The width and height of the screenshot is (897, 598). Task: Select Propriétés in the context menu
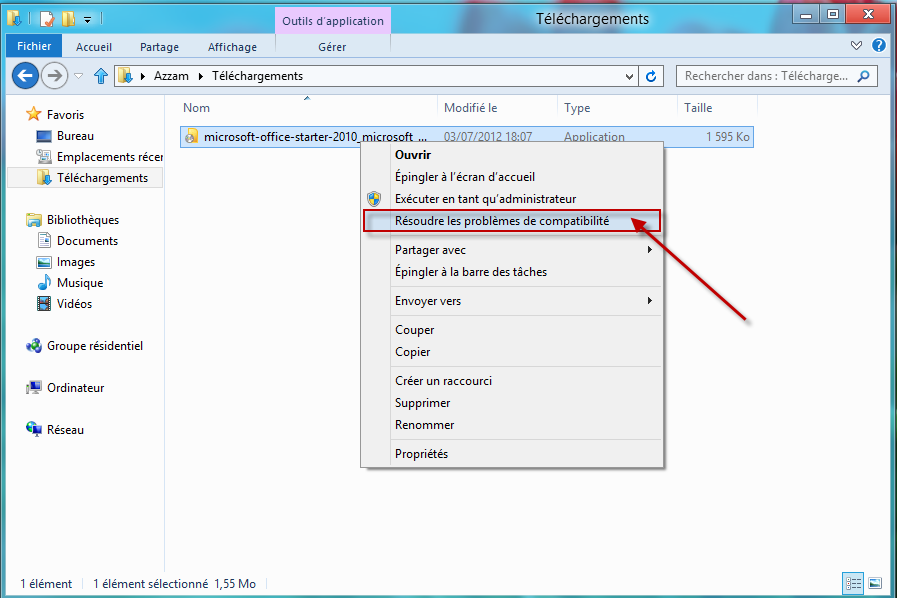pyautogui.click(x=421, y=454)
